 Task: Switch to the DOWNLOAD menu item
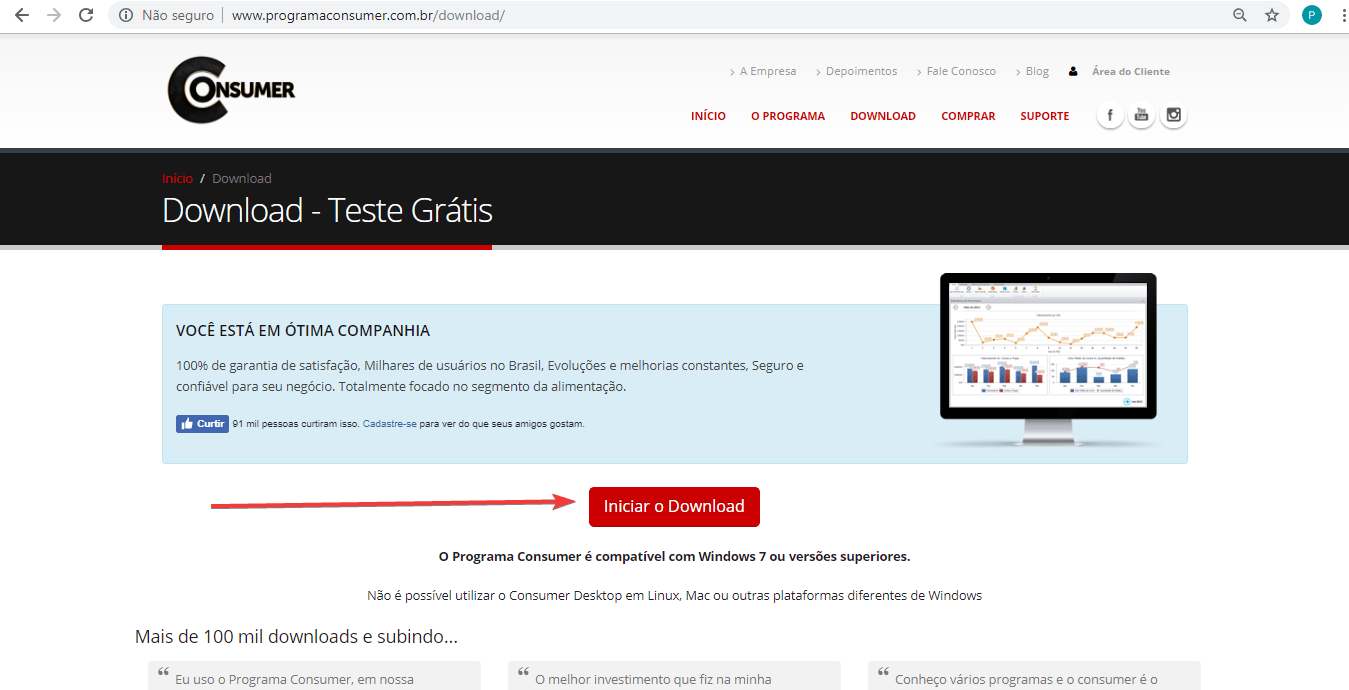pos(883,115)
